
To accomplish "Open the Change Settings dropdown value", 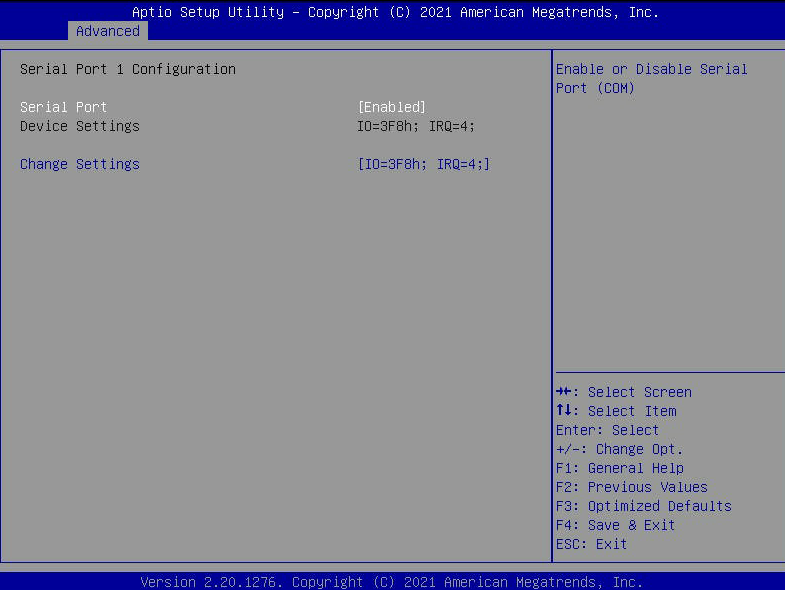I will pos(424,164).
